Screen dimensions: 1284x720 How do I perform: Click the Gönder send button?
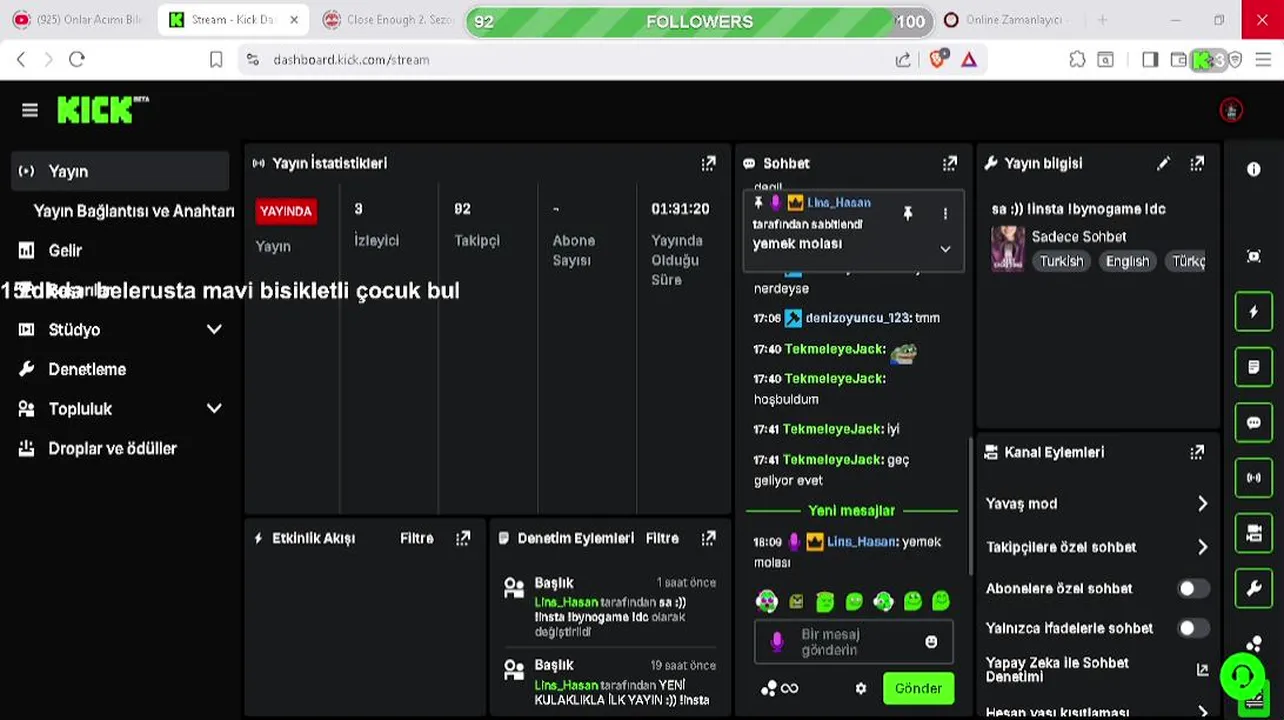click(x=918, y=688)
